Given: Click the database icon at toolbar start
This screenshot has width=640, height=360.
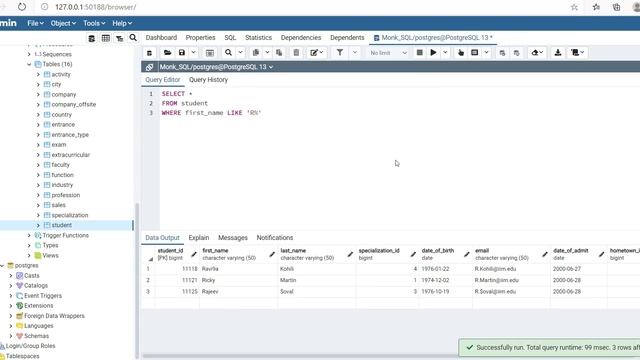Looking at the screenshot, I should (x=149, y=53).
